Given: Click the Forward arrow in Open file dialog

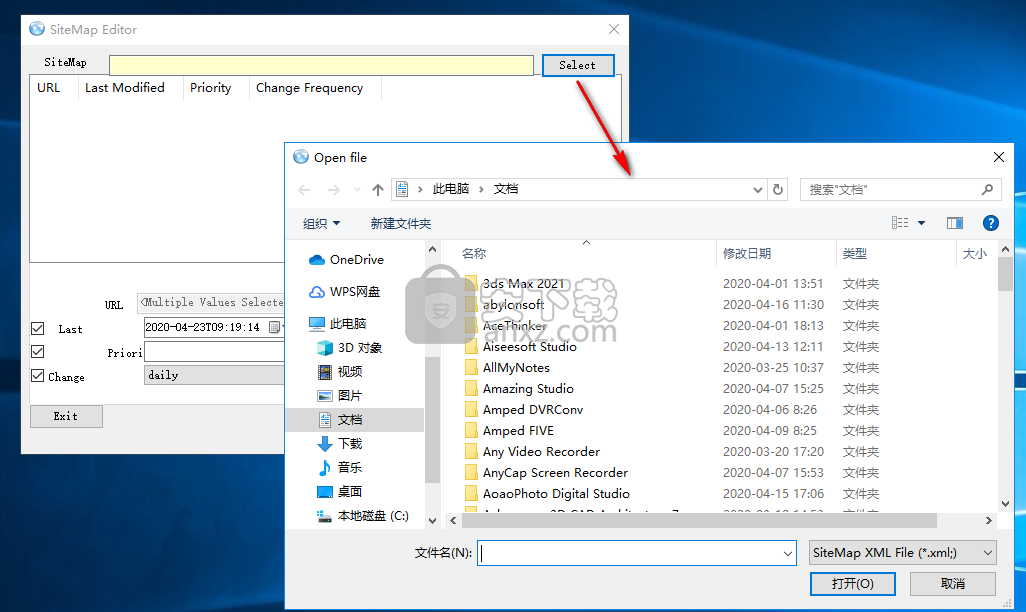Looking at the screenshot, I should click(334, 190).
